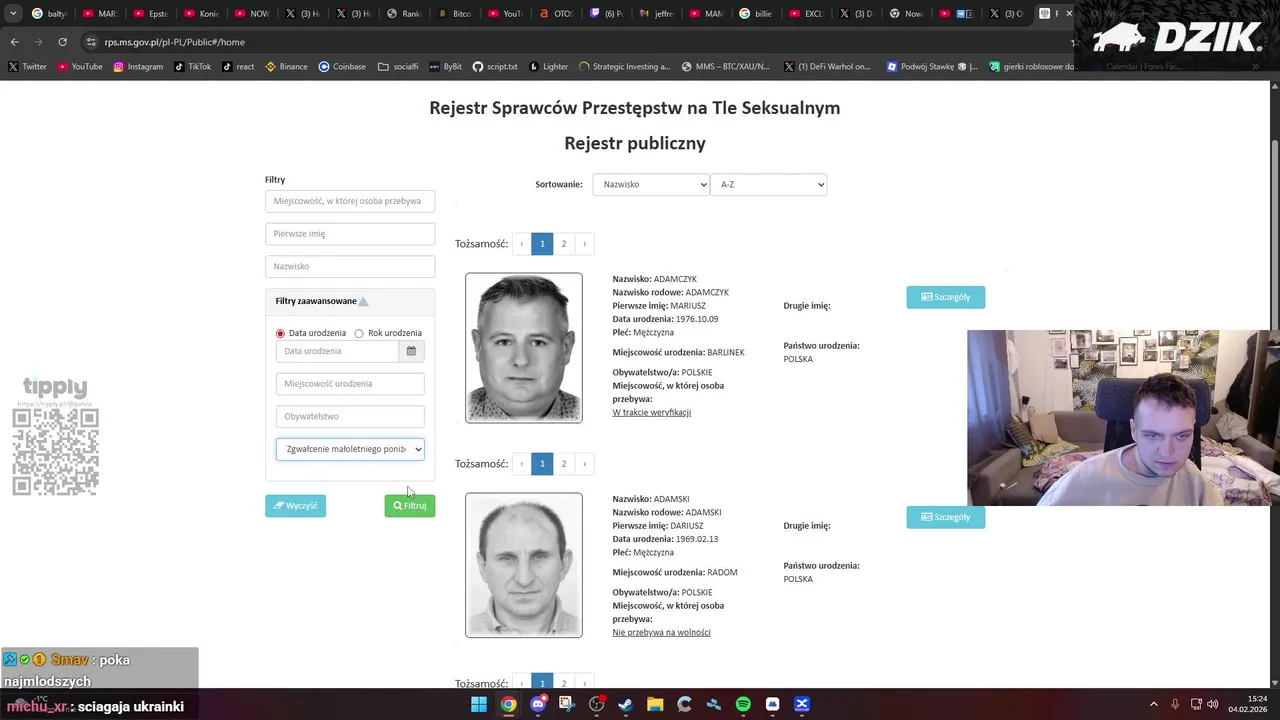
Task: Click the microphone icon in system tray
Action: (1175, 704)
